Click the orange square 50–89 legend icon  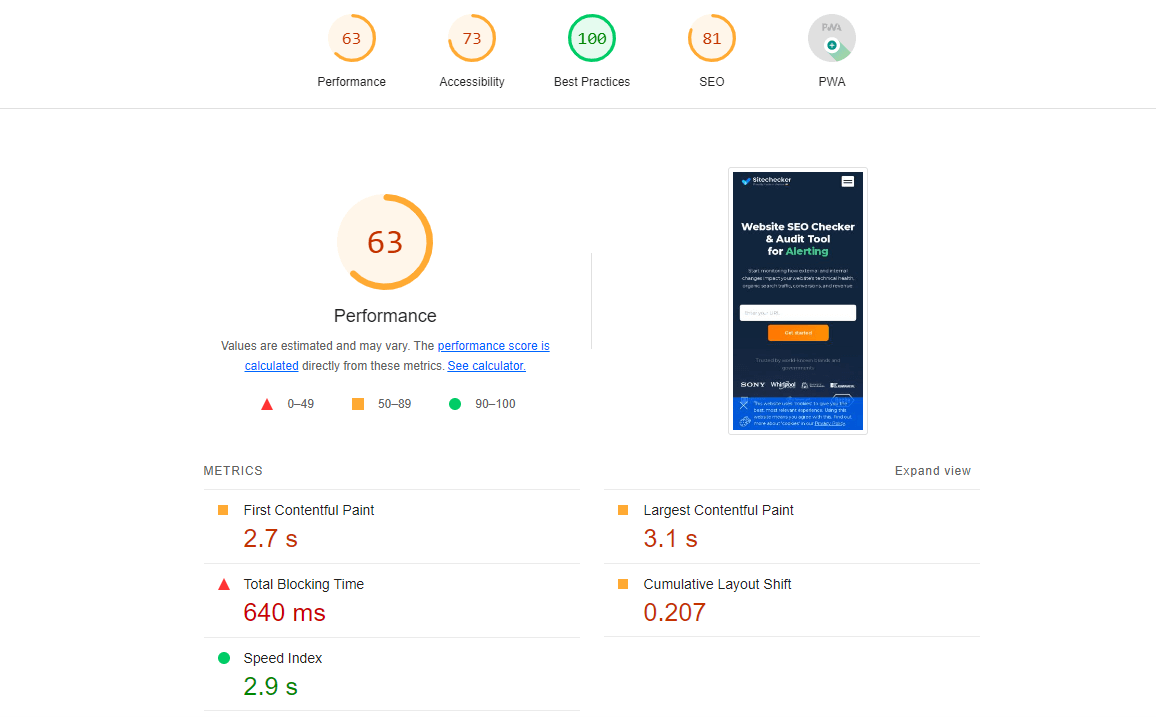tap(358, 404)
